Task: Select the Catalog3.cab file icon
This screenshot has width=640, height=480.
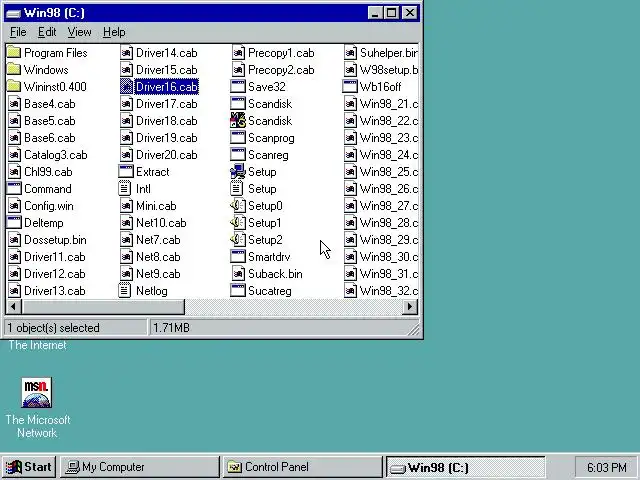Action: [14, 155]
